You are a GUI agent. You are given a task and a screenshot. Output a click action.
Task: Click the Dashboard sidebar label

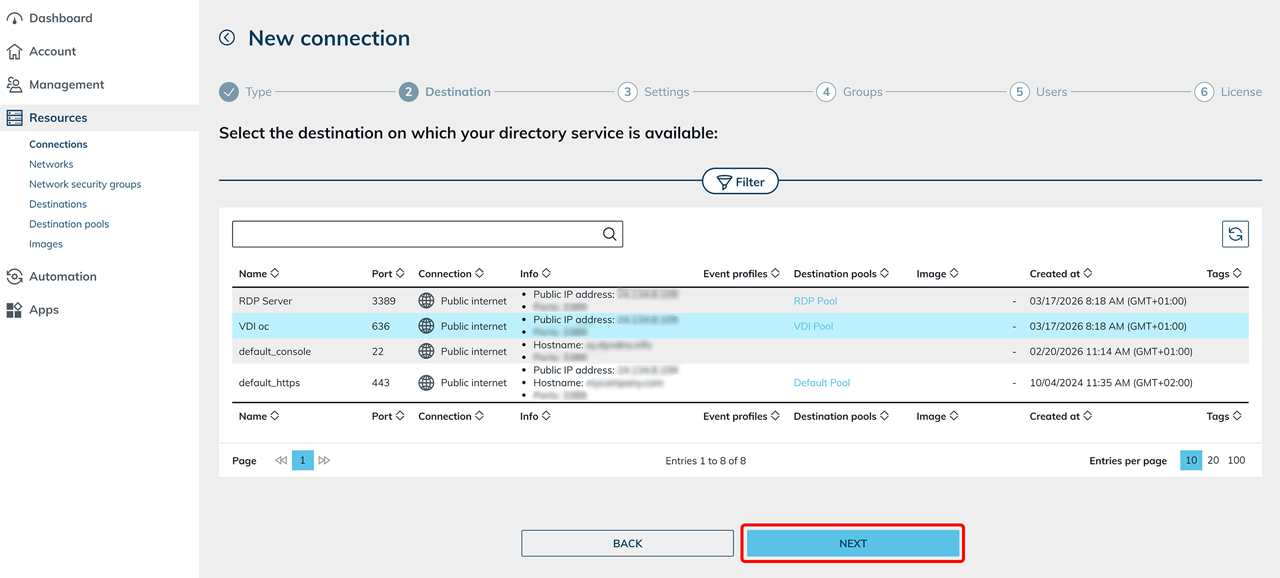click(x=61, y=18)
